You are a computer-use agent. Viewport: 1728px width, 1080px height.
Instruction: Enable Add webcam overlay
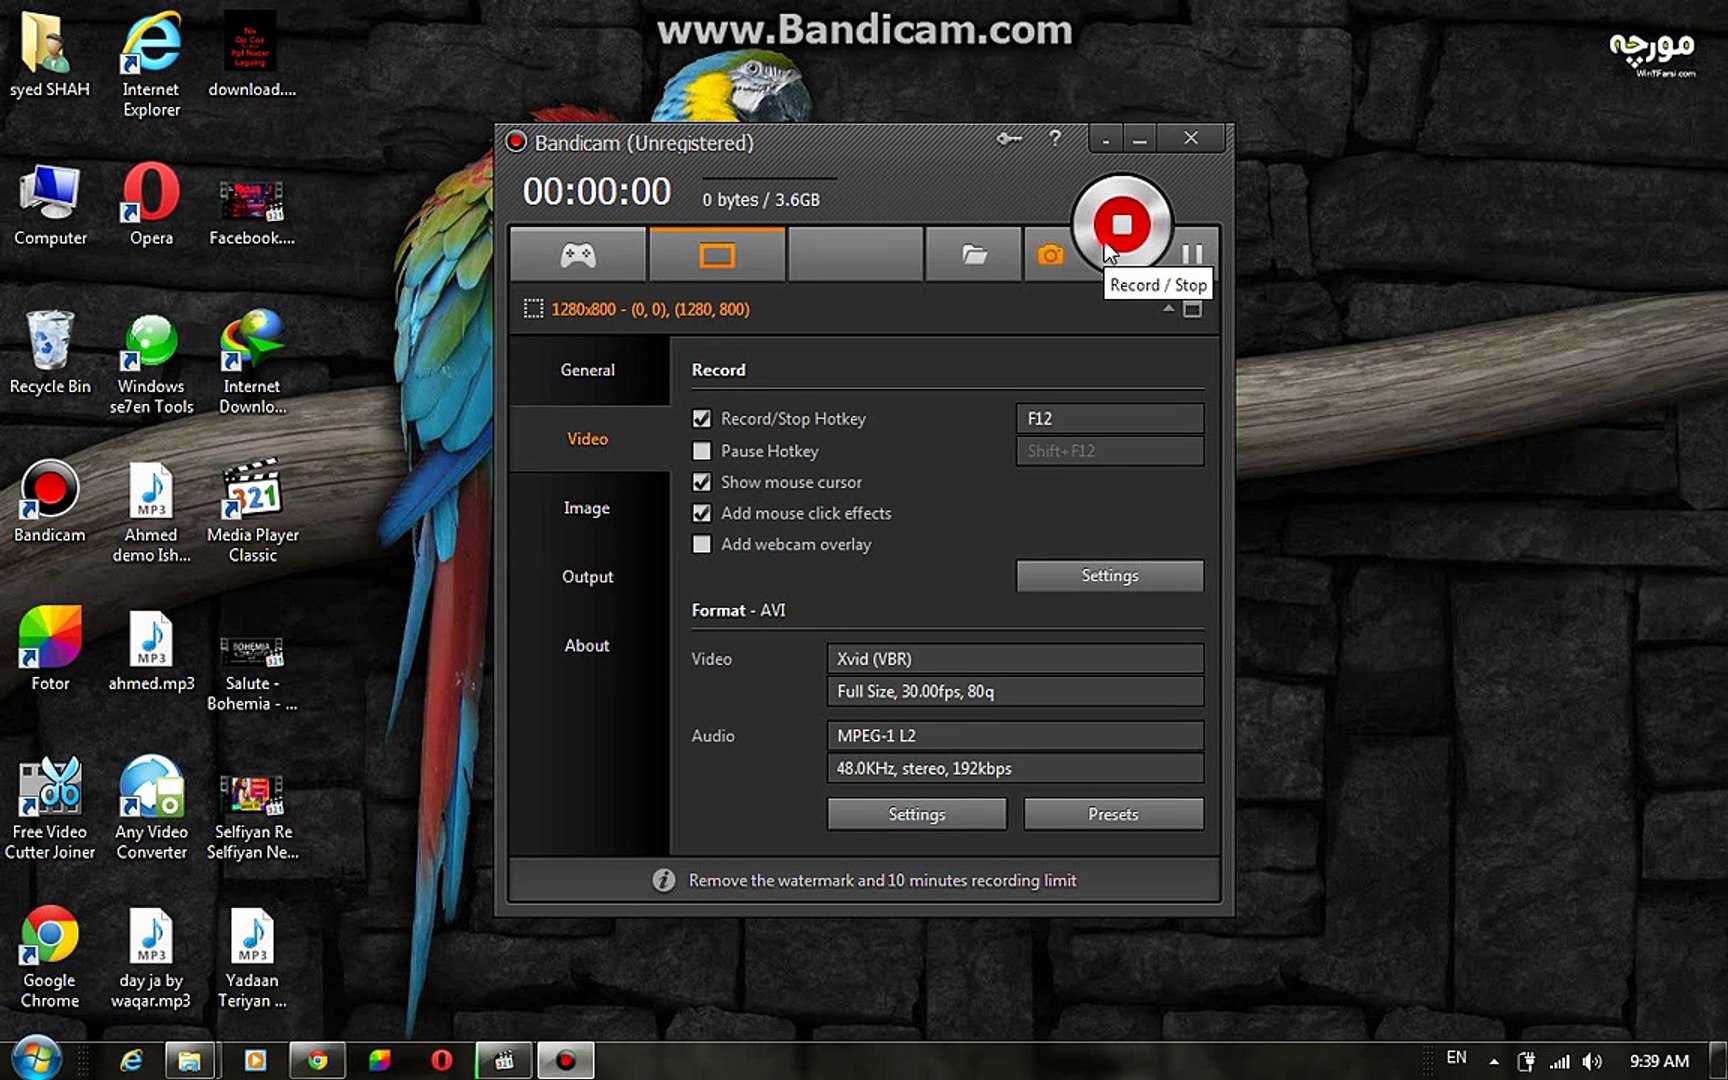(701, 544)
